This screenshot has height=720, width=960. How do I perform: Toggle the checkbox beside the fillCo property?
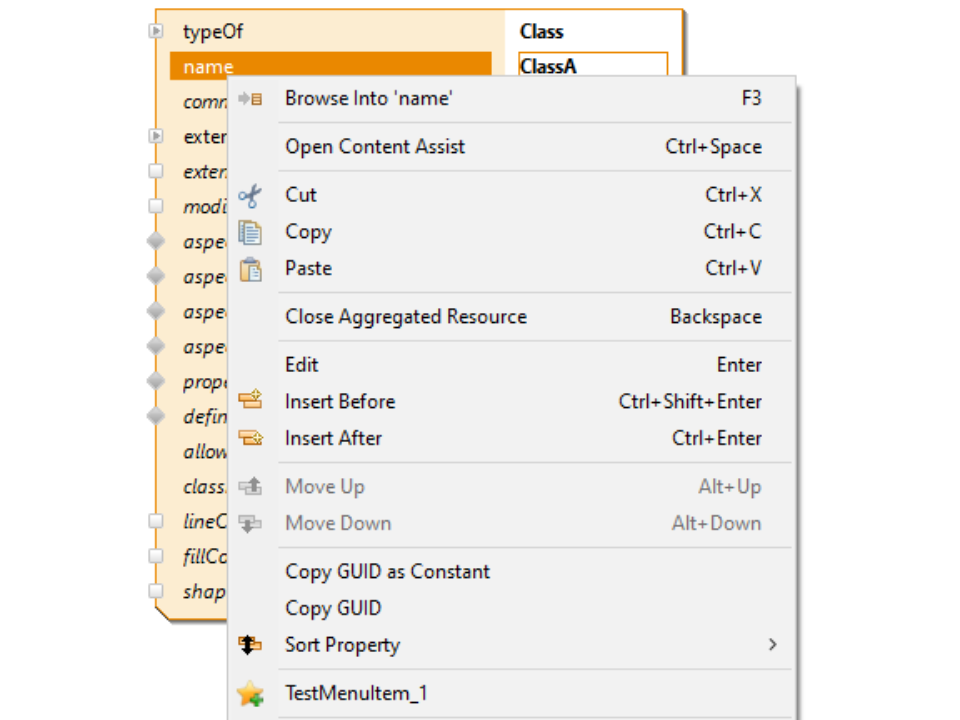click(x=156, y=556)
